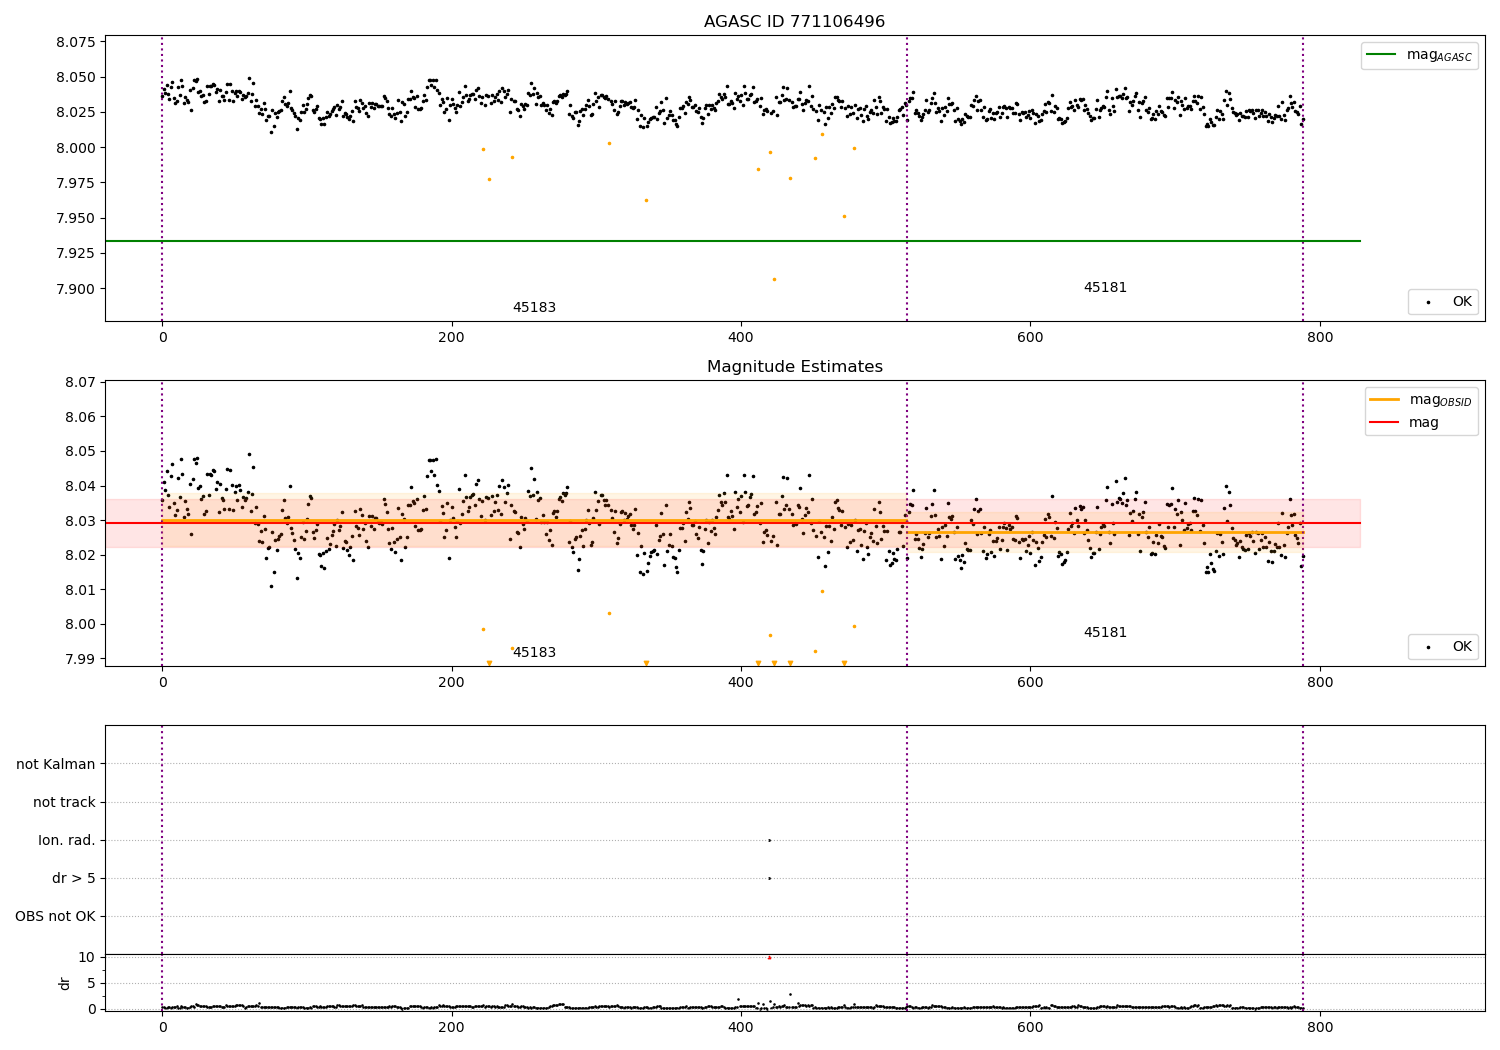Click the x-tick '800' under the middle plot

pyautogui.click(x=1320, y=683)
